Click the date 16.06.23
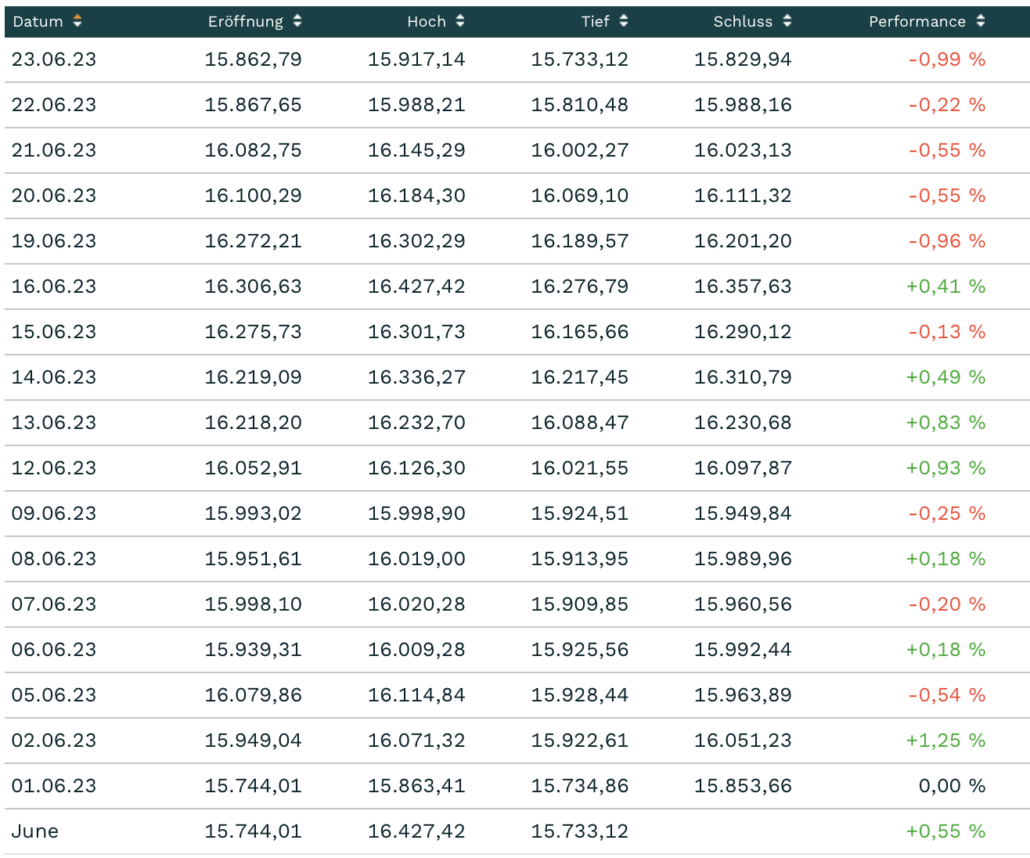The image size is (1030, 858). (54, 286)
